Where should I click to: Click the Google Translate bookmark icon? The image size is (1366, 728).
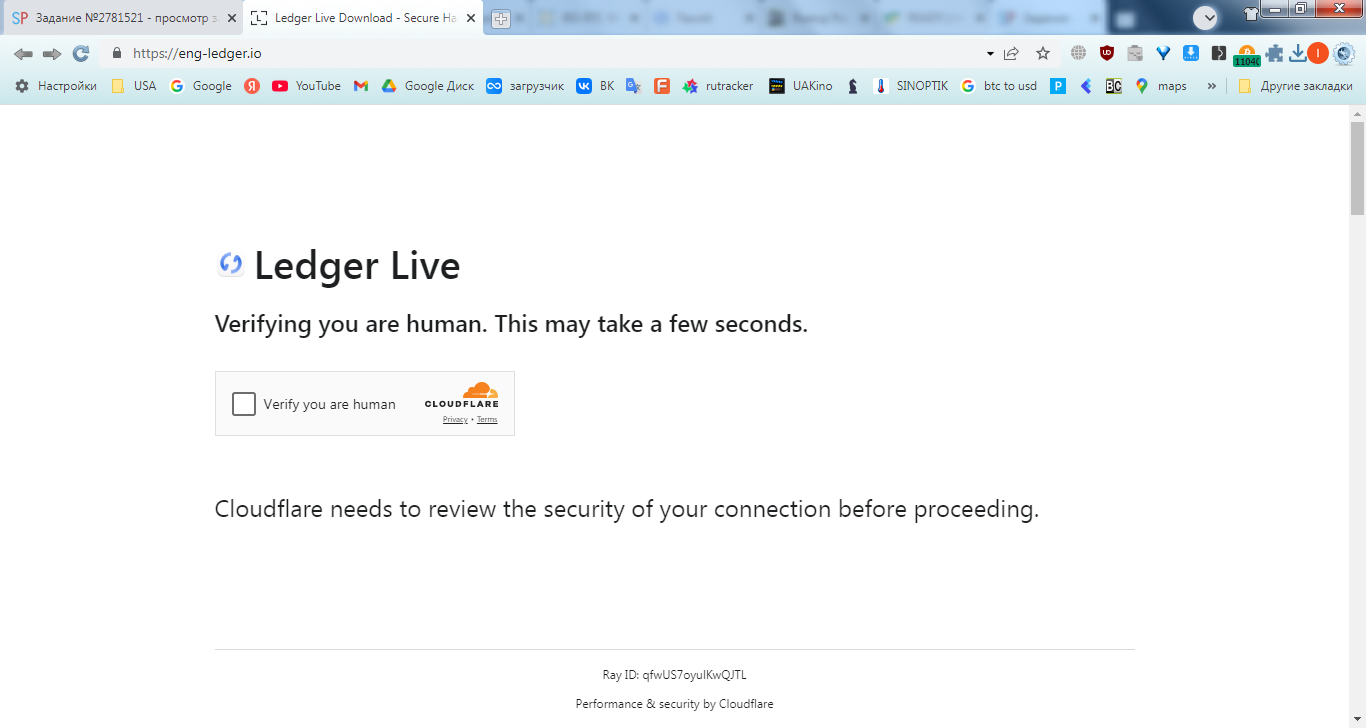pos(633,86)
